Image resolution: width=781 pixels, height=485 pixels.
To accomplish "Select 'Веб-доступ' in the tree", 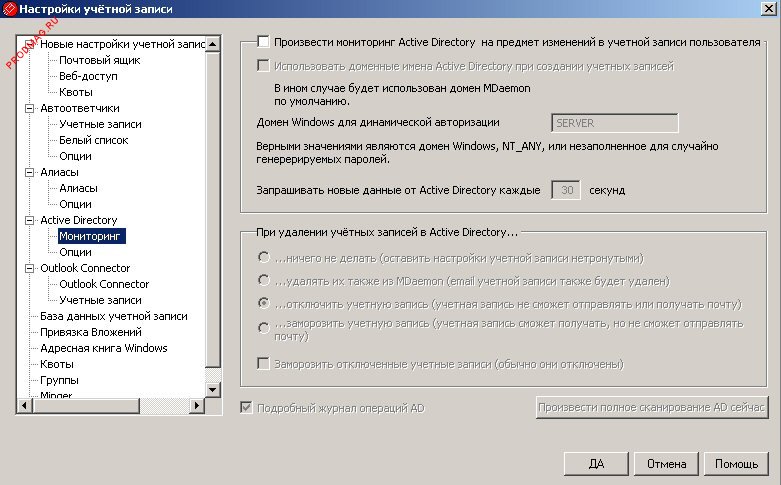I will click(x=88, y=76).
